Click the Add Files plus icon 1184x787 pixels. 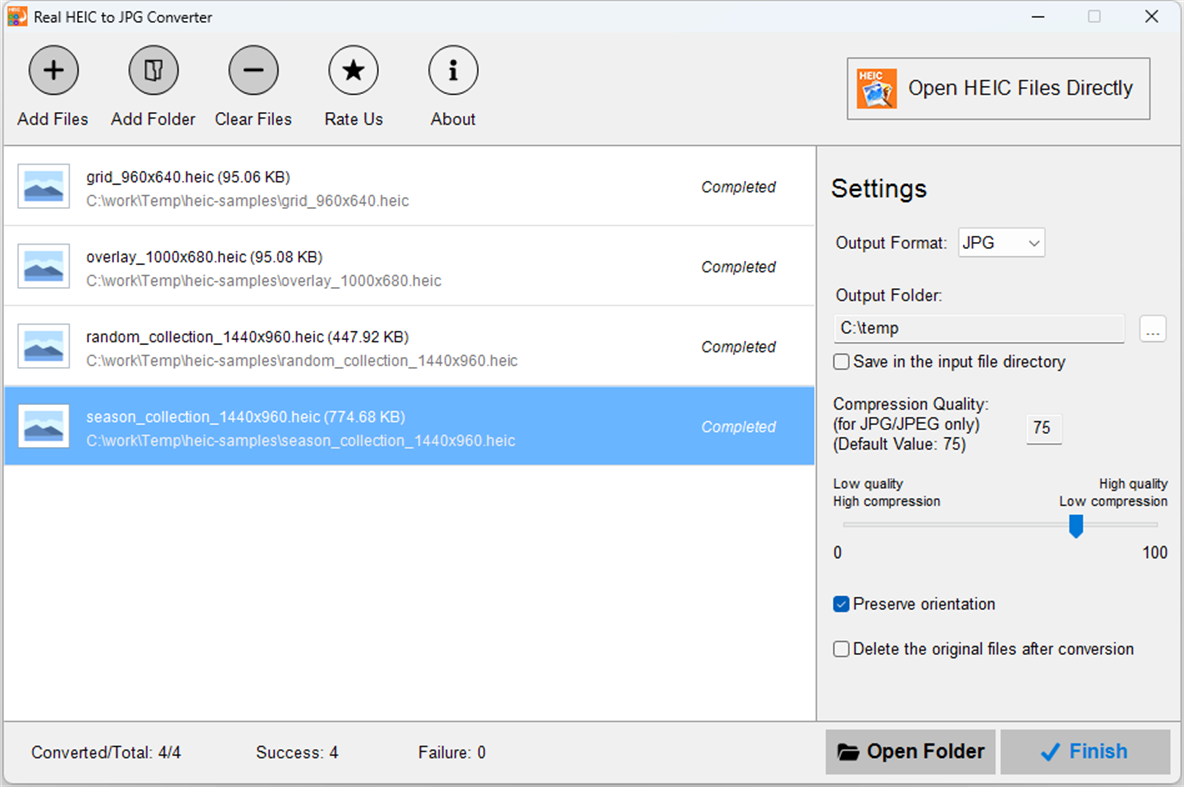click(x=53, y=70)
